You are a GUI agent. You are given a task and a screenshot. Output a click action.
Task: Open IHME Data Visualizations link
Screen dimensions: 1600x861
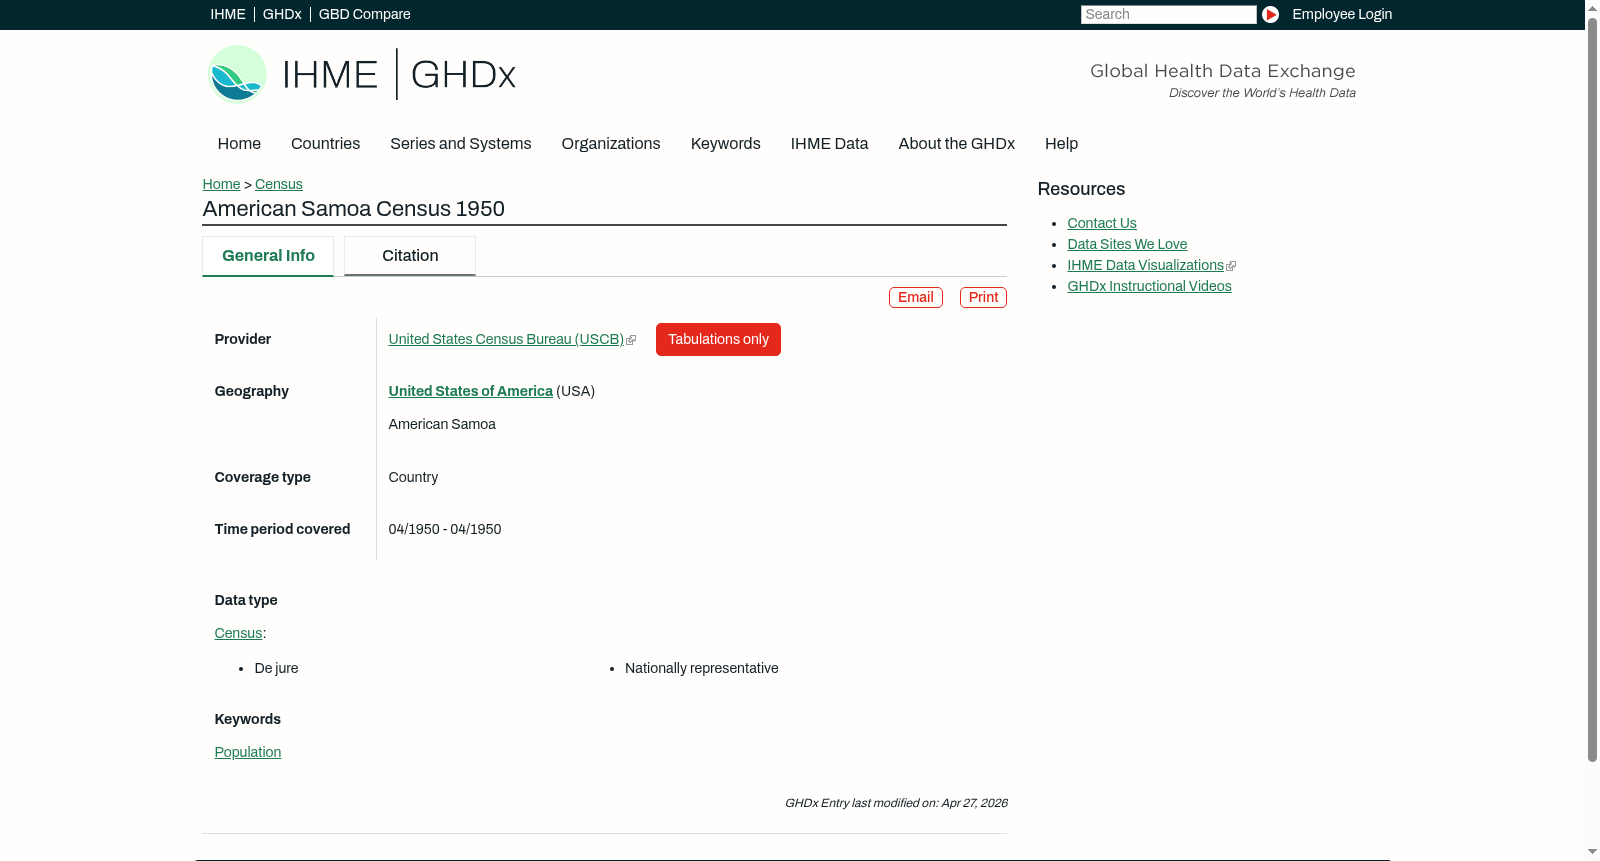pos(1145,265)
